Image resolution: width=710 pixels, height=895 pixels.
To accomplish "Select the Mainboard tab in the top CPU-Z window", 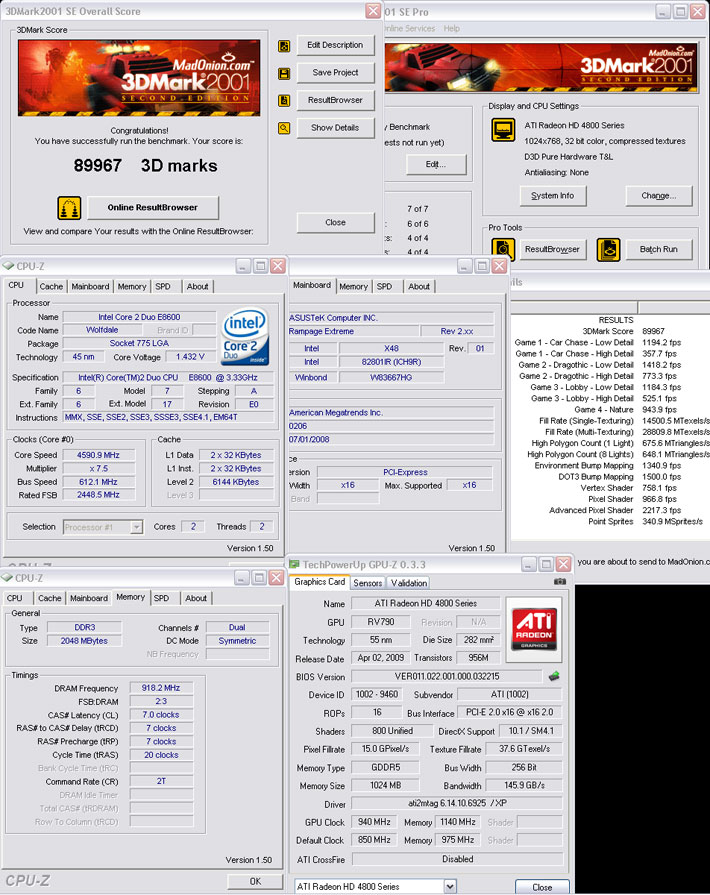I will pos(90,287).
